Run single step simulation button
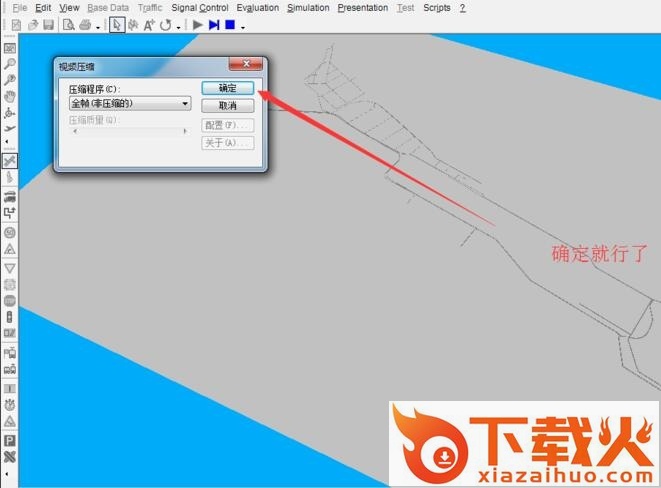 pyautogui.click(x=214, y=25)
